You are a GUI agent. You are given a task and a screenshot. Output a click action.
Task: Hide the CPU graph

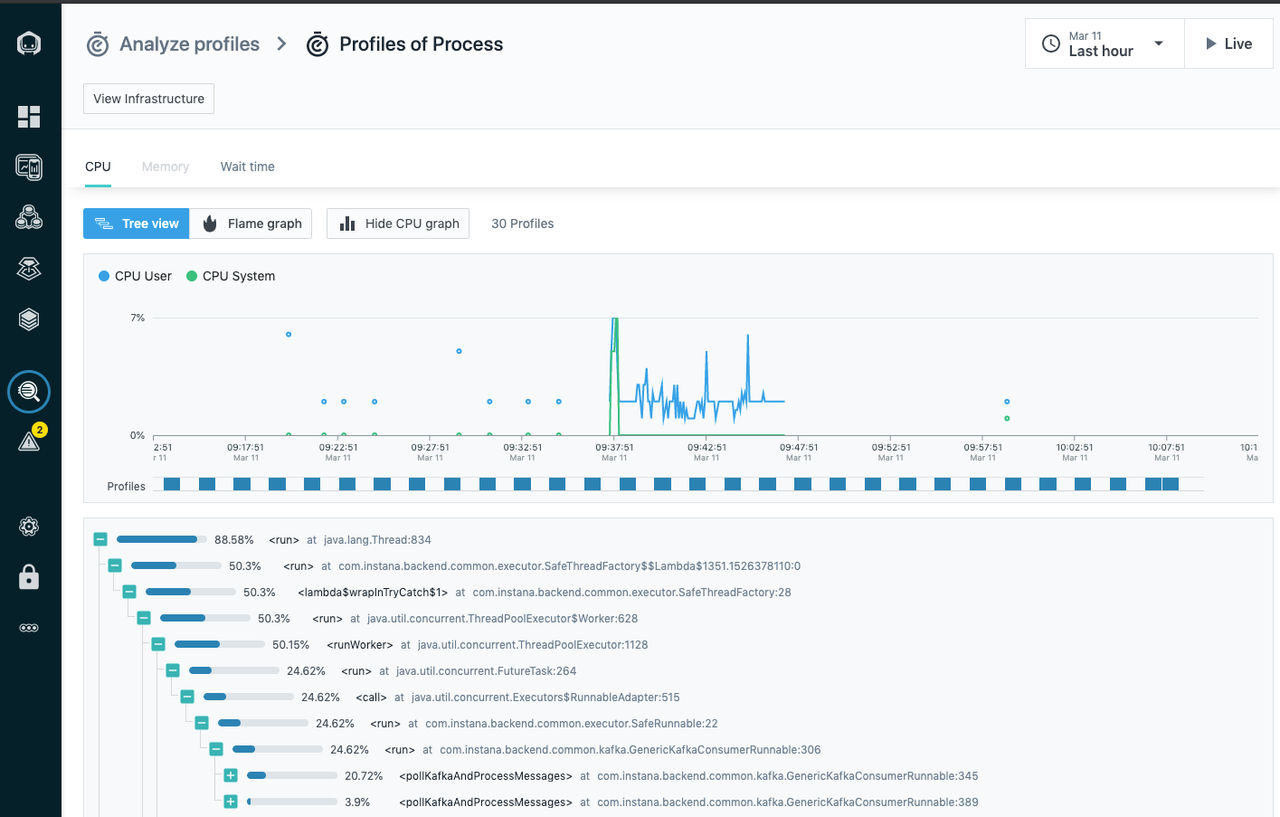[x=399, y=224]
